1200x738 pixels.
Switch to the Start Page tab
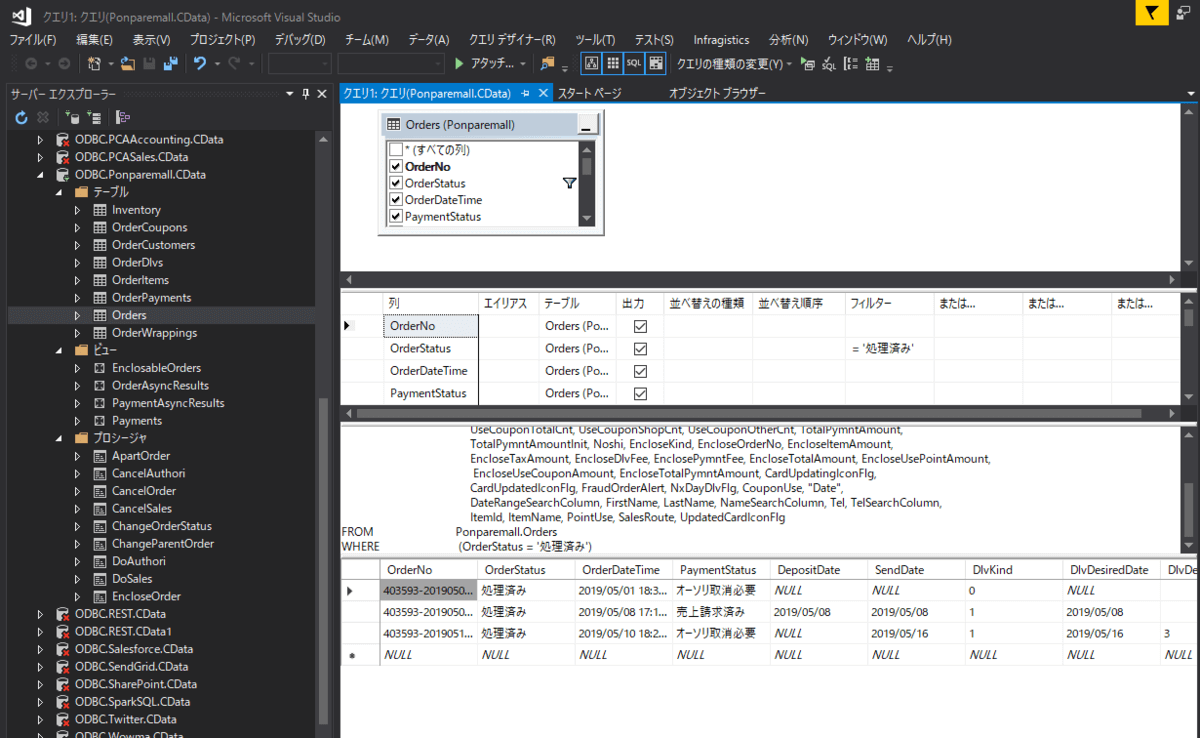[x=589, y=93]
